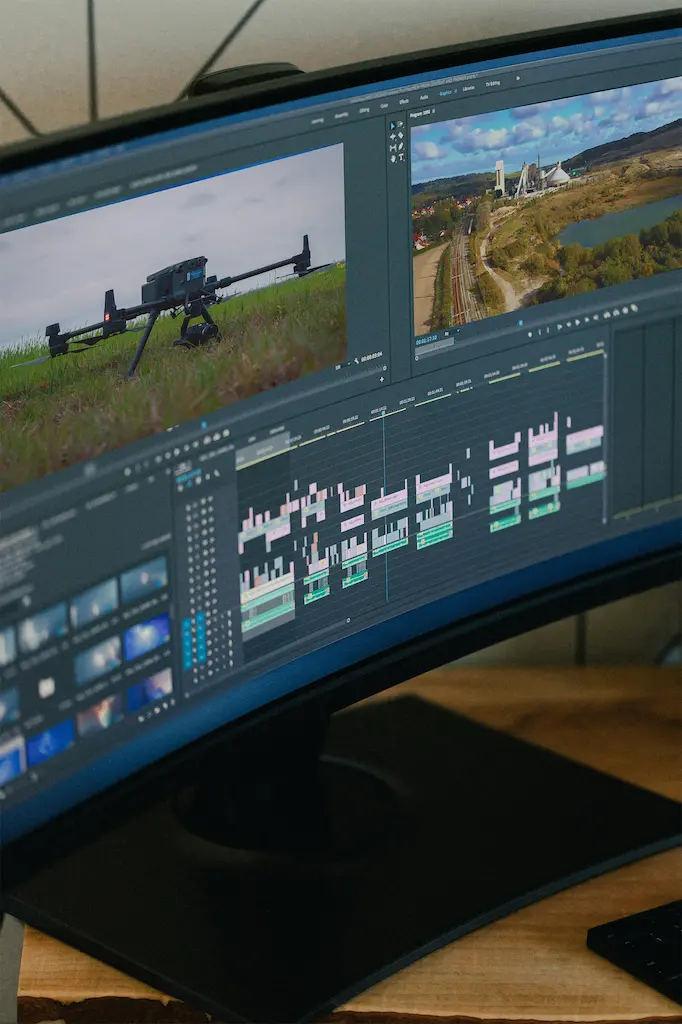Select the top-right clip thumbnail in the Project panel

(x=144, y=579)
